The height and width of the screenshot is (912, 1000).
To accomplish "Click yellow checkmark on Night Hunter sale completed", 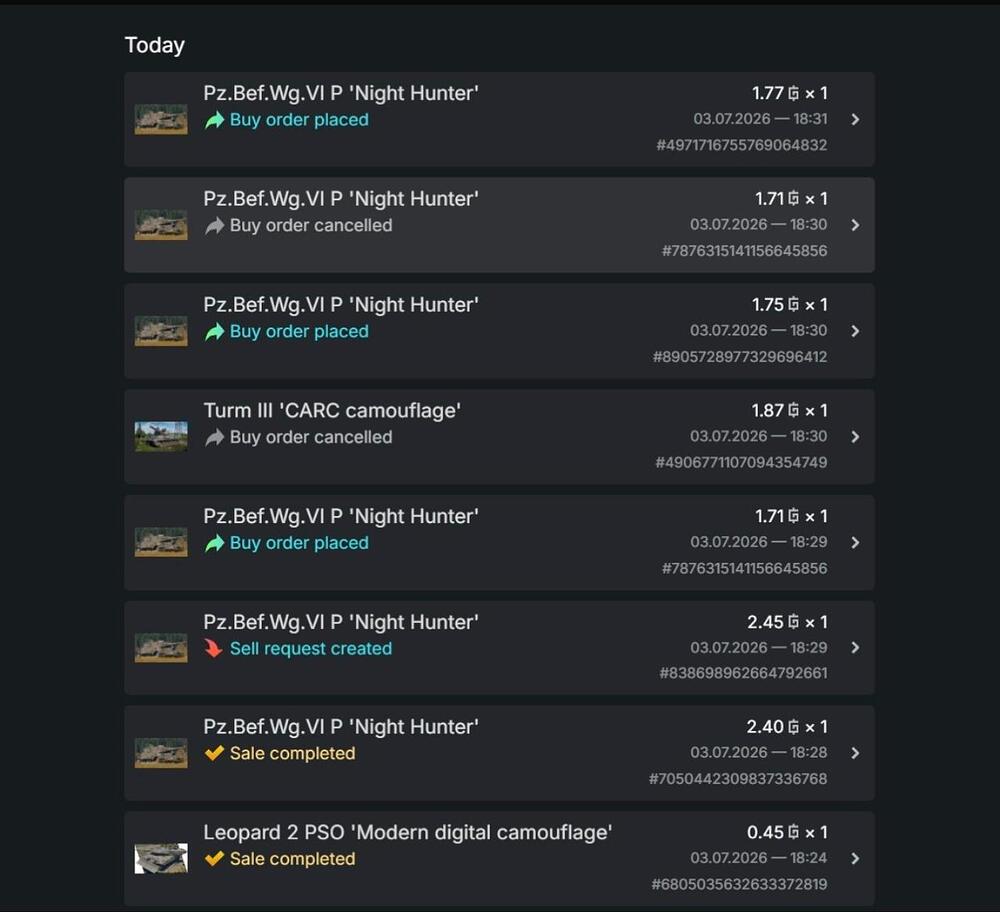I will pos(214,753).
